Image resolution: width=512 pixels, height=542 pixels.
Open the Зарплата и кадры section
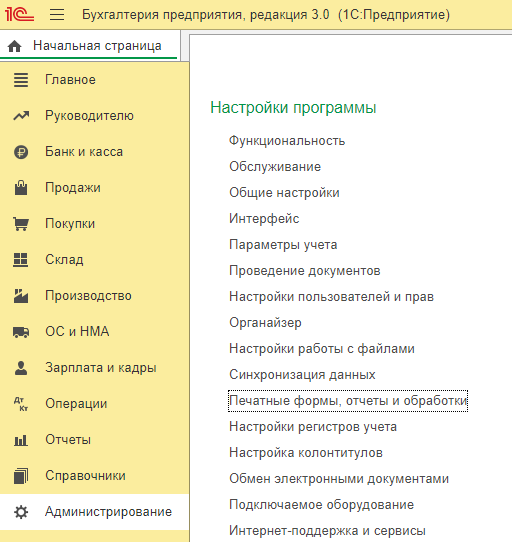point(101,367)
